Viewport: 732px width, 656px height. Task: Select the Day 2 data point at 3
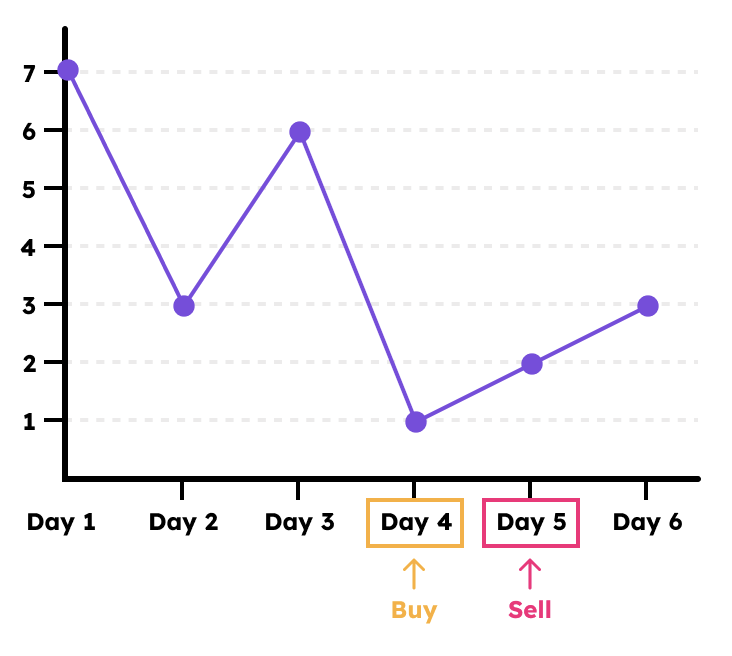coord(184,306)
